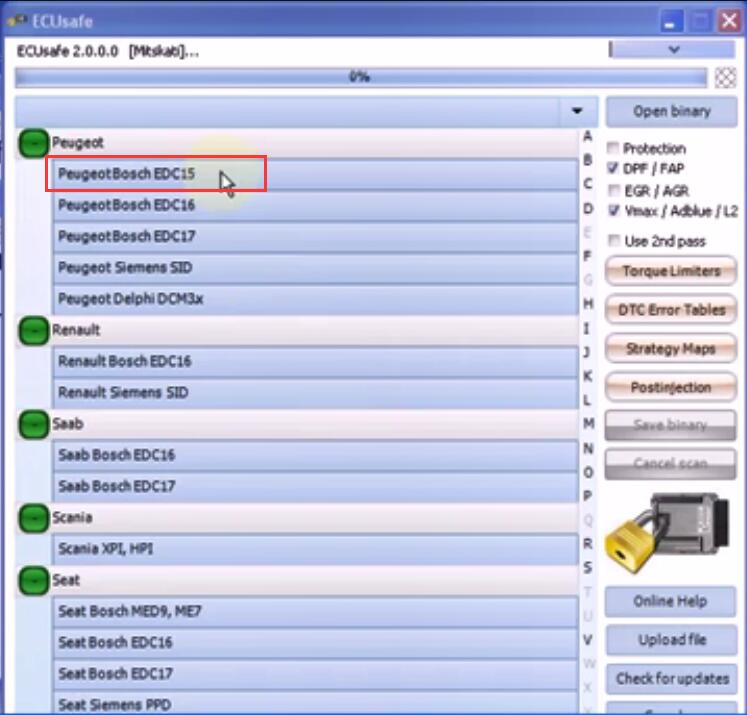Enable the EGR / AGR checkbox
The height and width of the screenshot is (715, 747).
614,191
